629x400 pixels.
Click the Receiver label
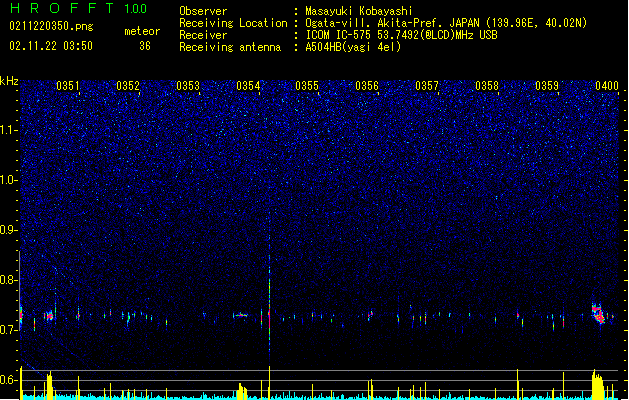pos(203,35)
